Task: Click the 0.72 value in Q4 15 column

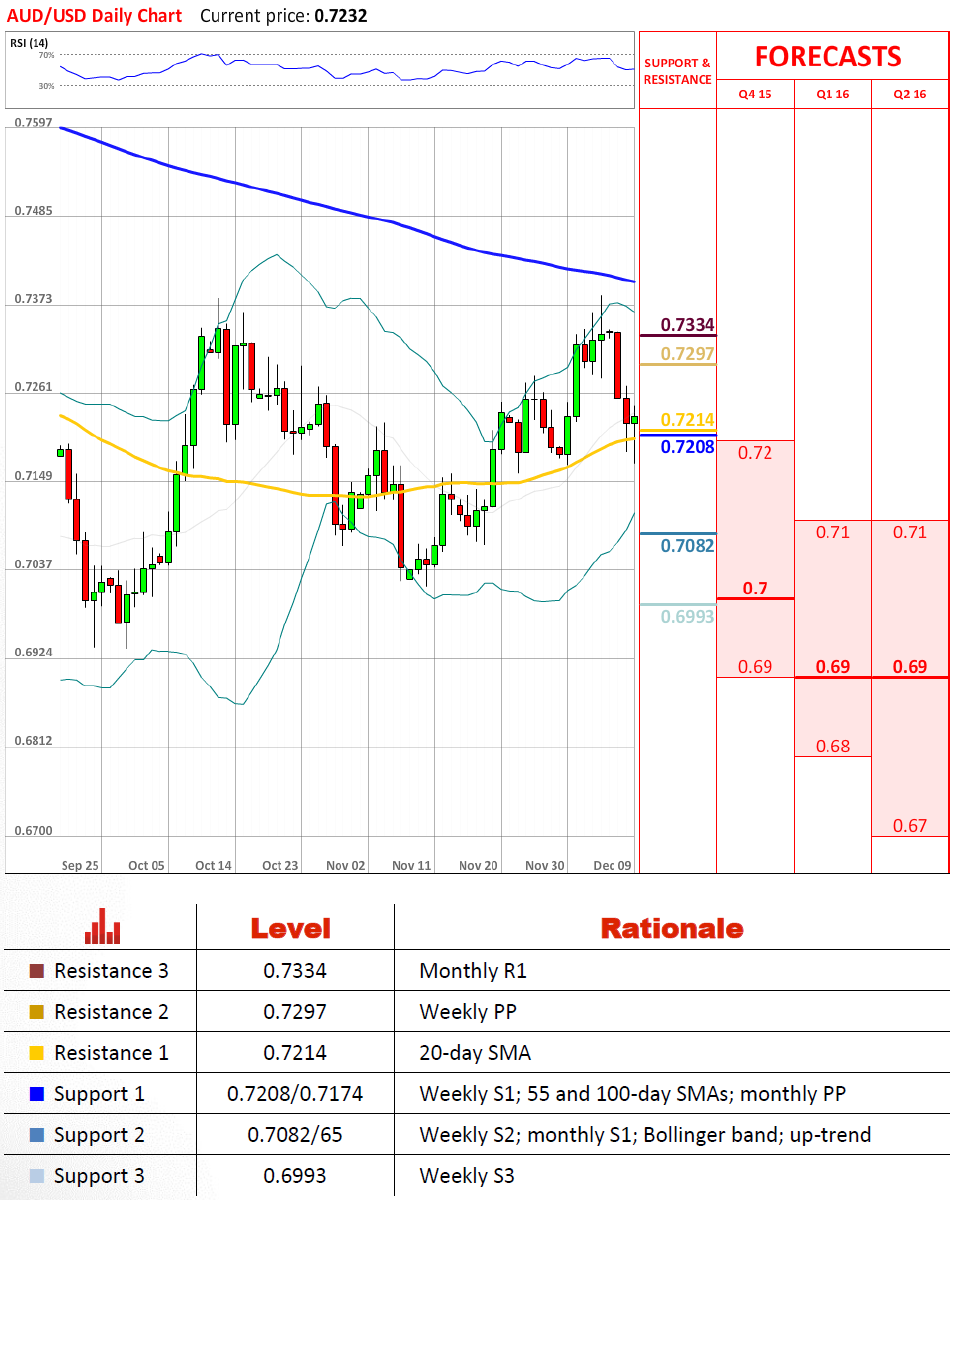Action: [755, 453]
